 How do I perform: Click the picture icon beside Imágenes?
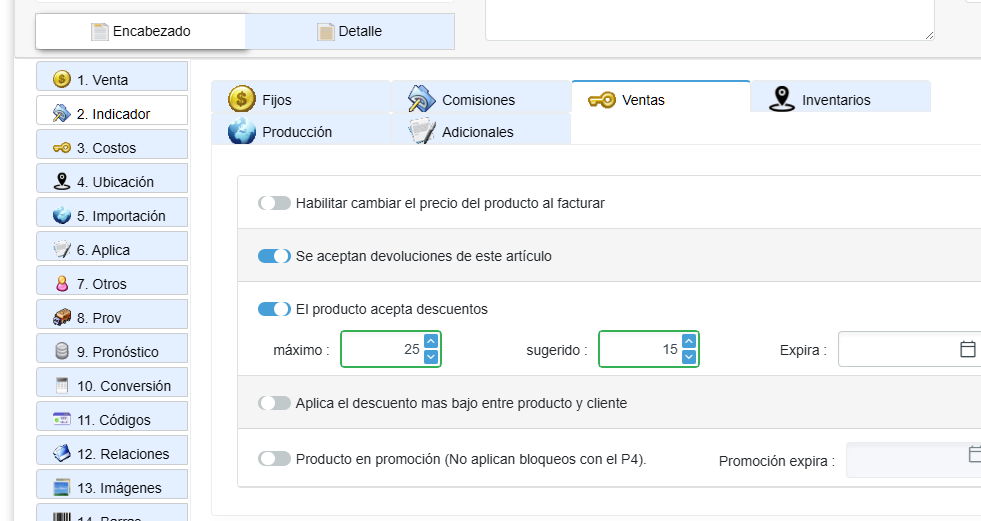(62, 488)
